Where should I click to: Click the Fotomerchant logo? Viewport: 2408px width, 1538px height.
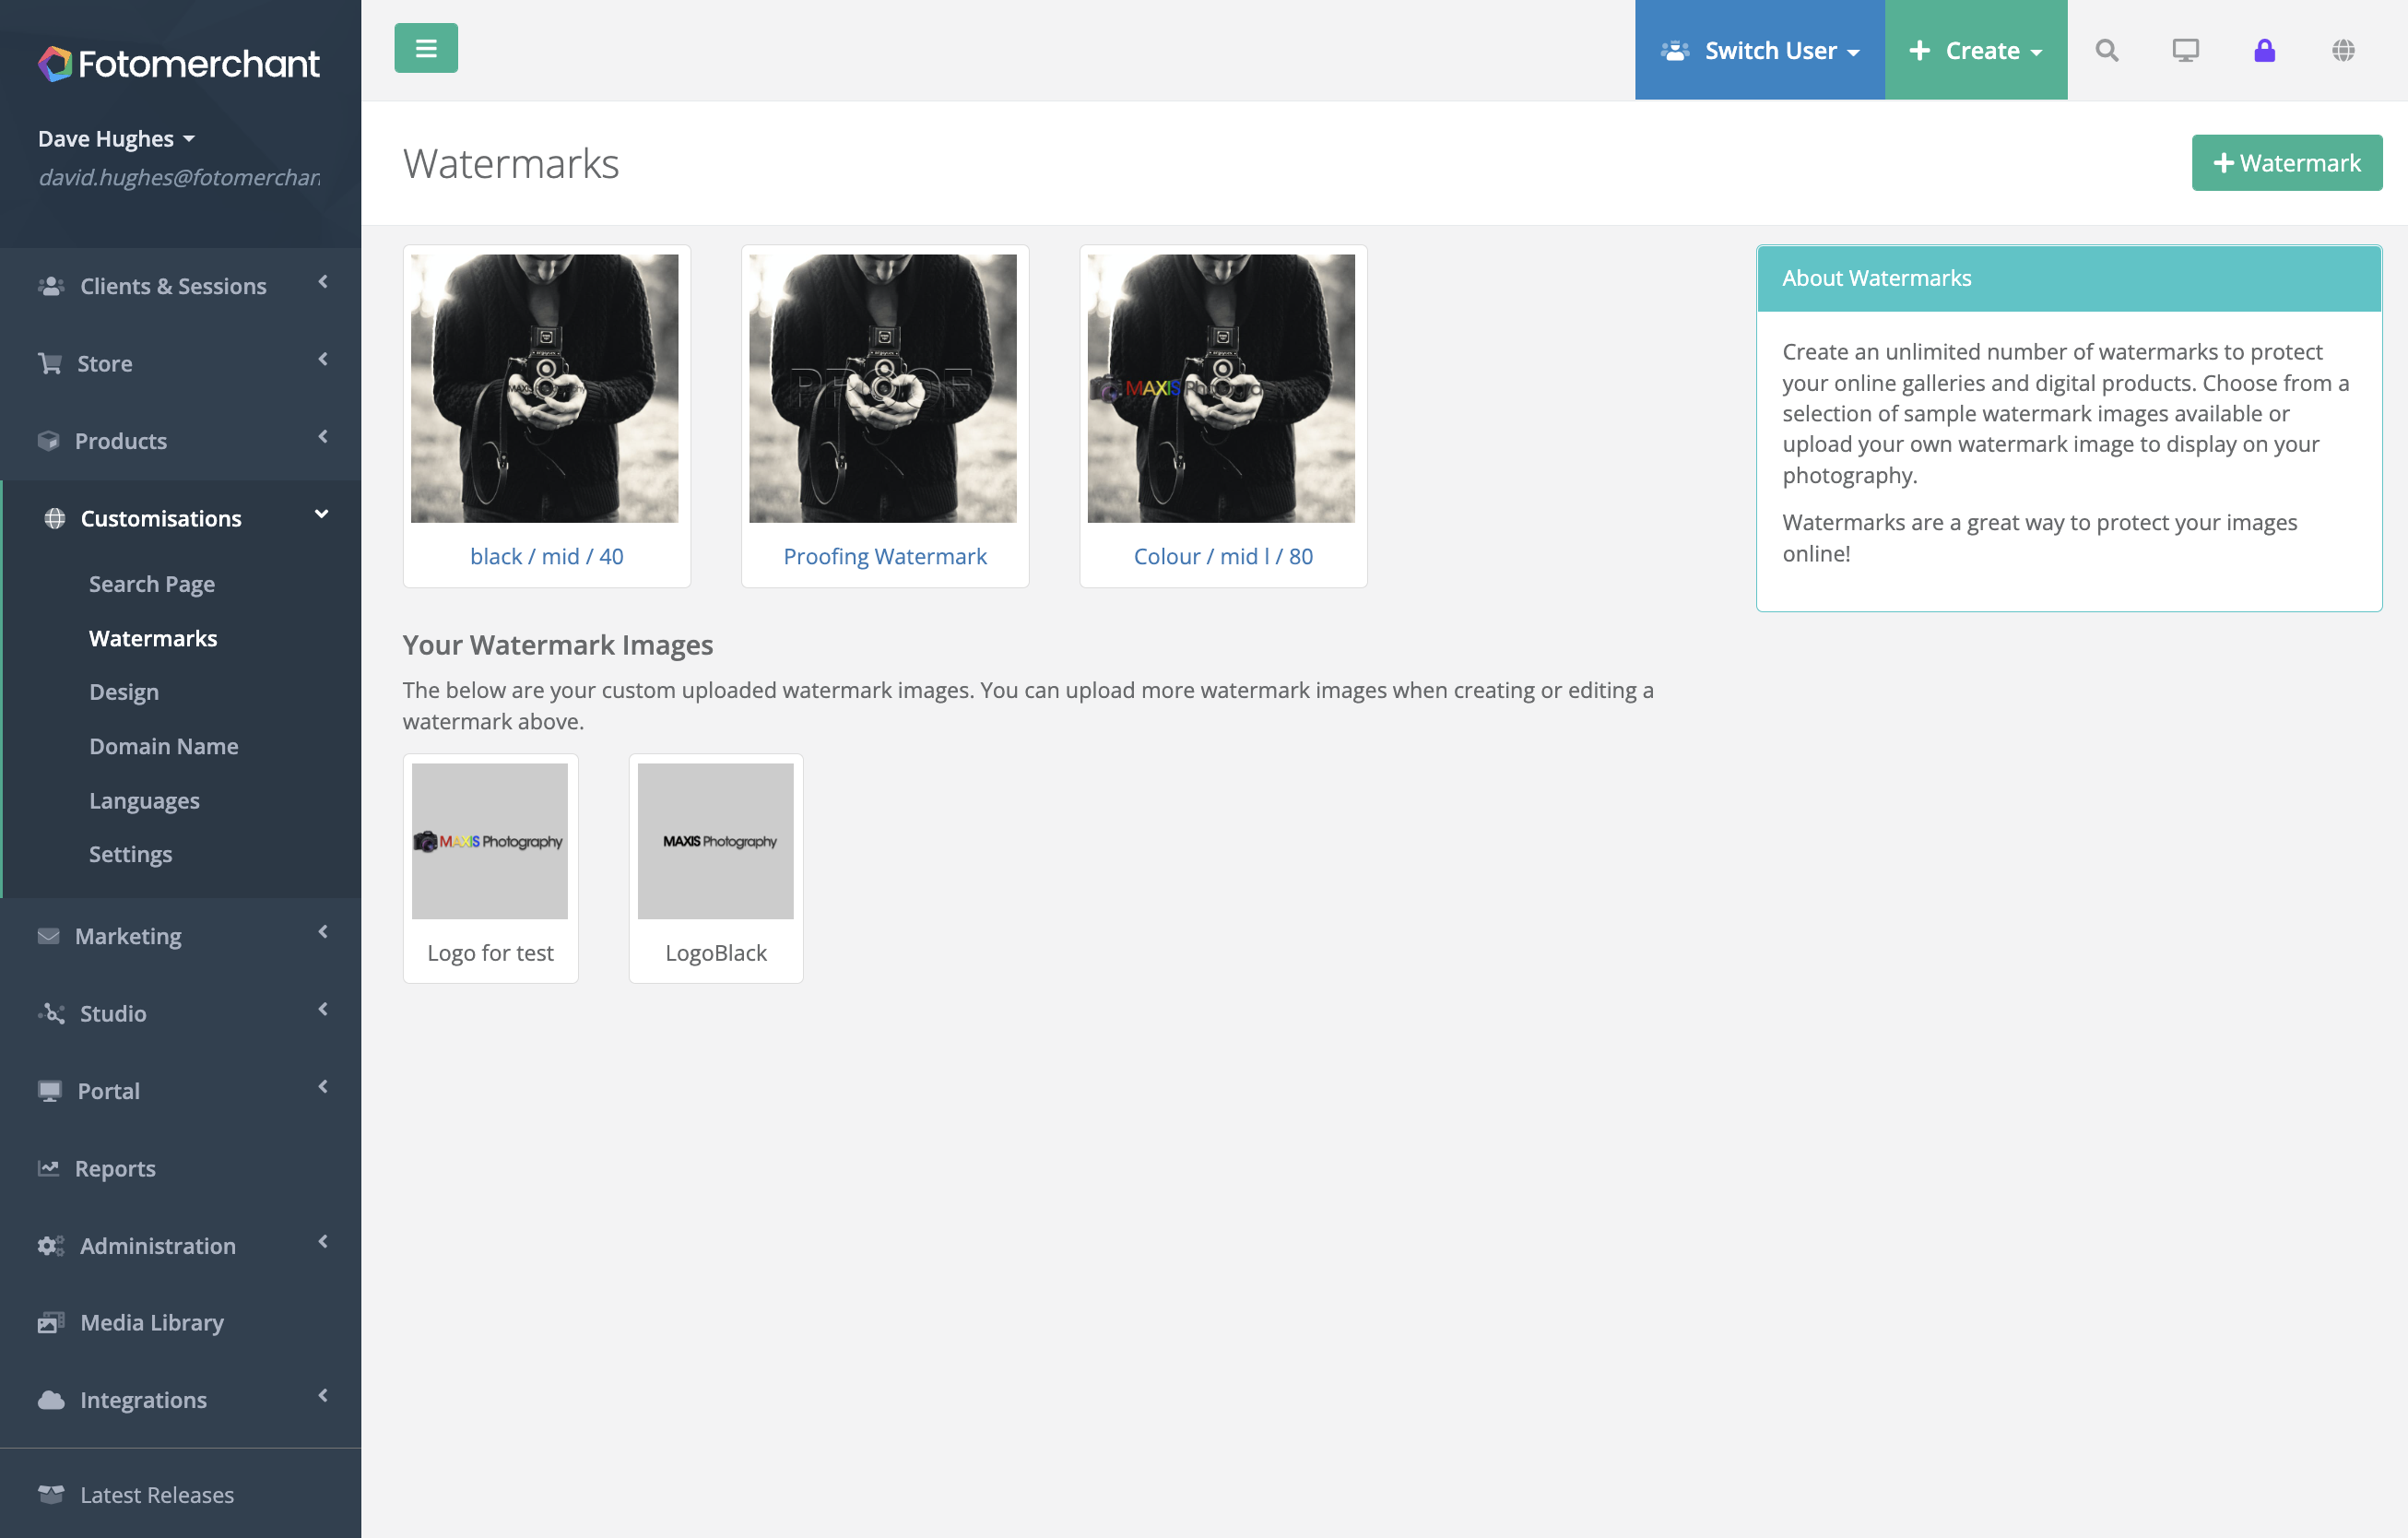[x=179, y=64]
